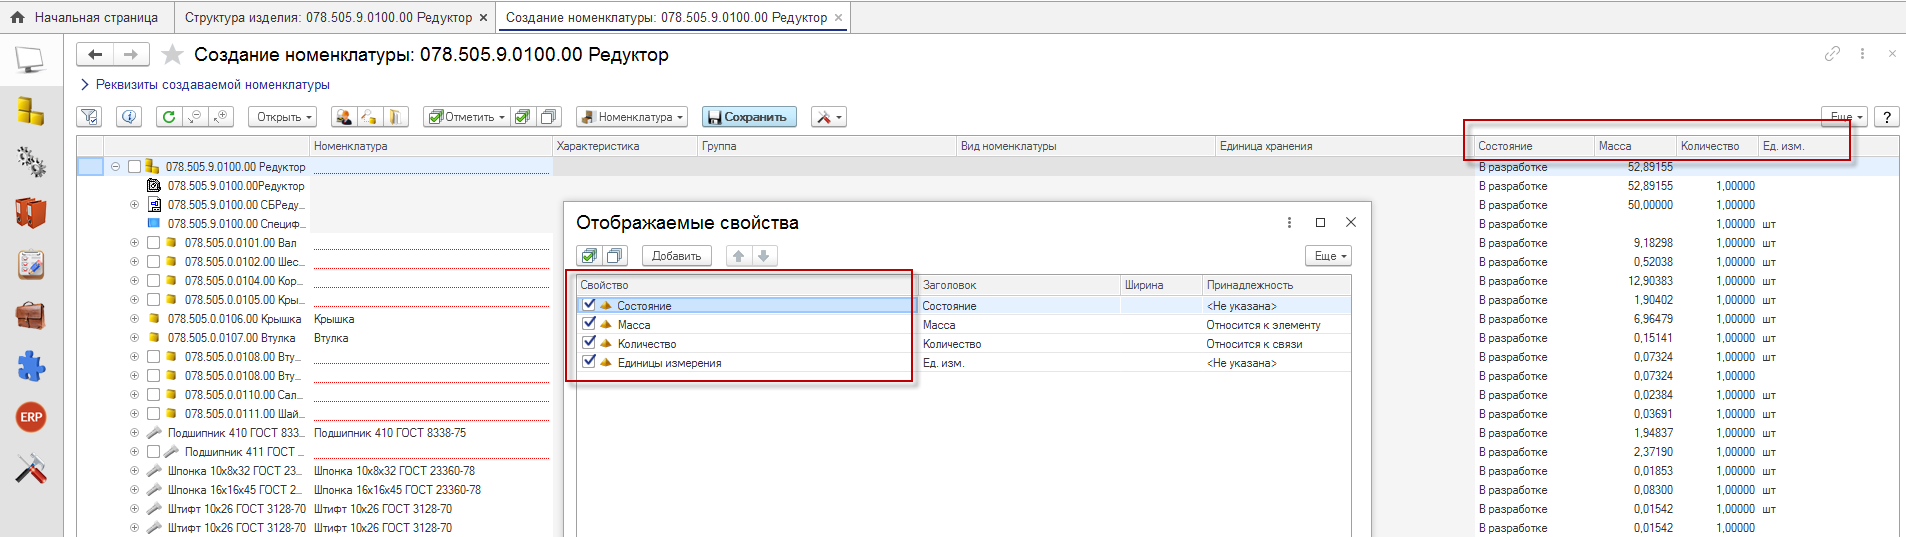The image size is (1906, 537).
Task: Open the Открыть dropdown menu
Action: click(x=283, y=117)
